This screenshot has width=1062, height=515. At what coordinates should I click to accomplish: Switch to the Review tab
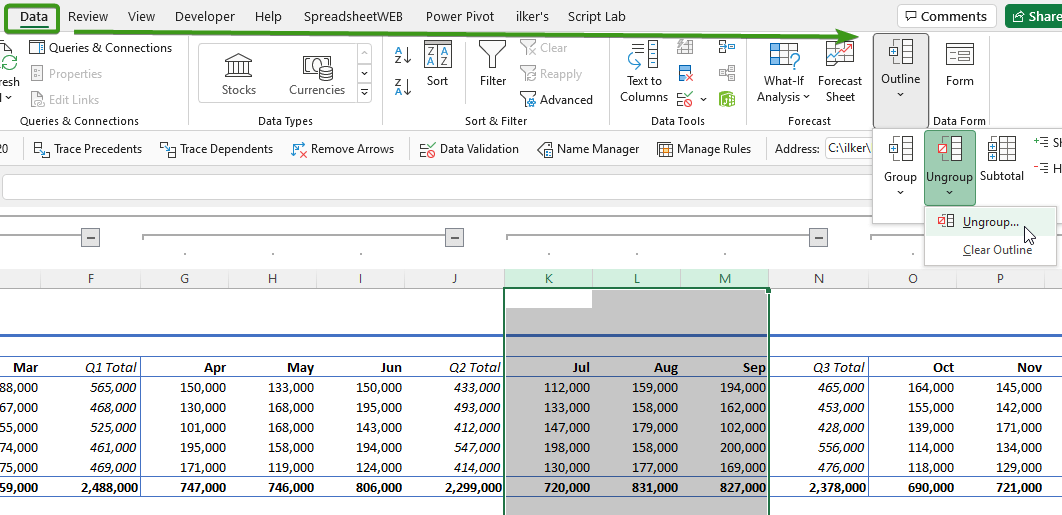pos(87,16)
